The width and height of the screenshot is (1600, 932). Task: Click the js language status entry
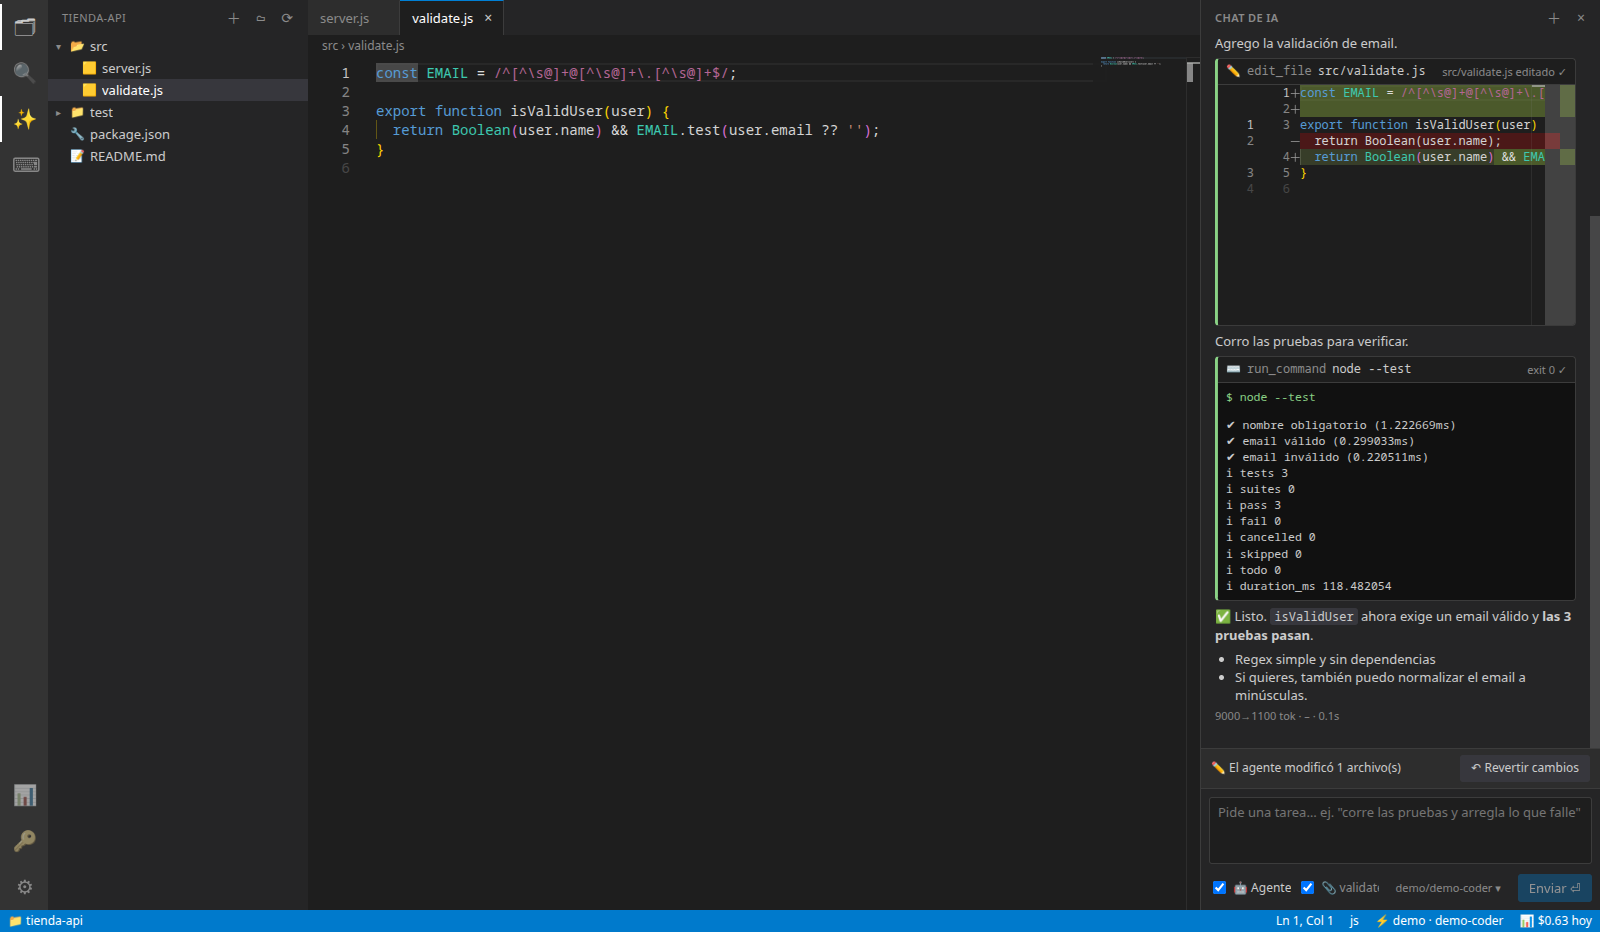click(1354, 921)
